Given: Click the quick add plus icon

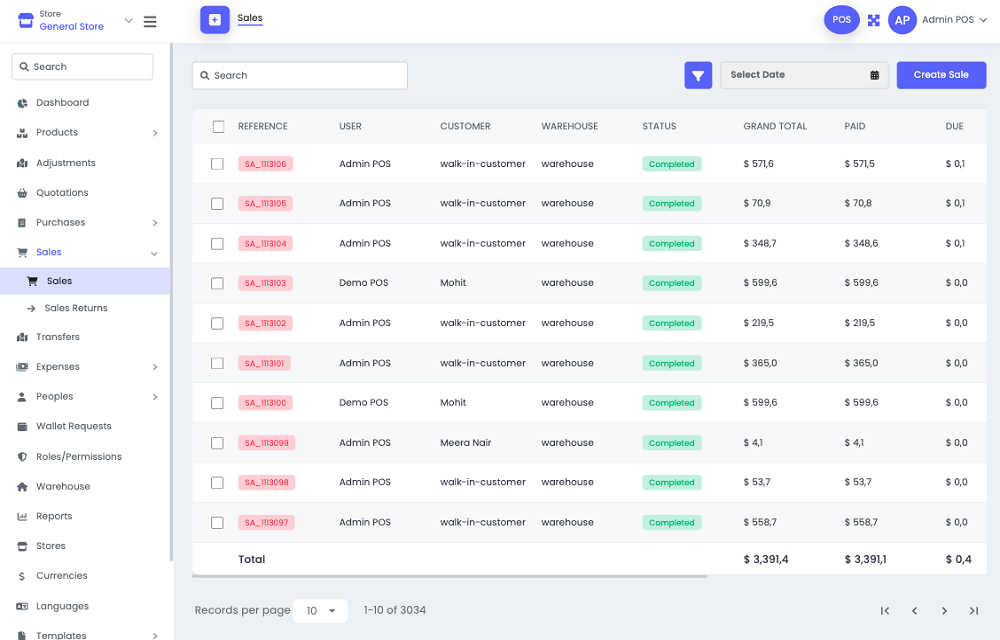Looking at the screenshot, I should [215, 20].
